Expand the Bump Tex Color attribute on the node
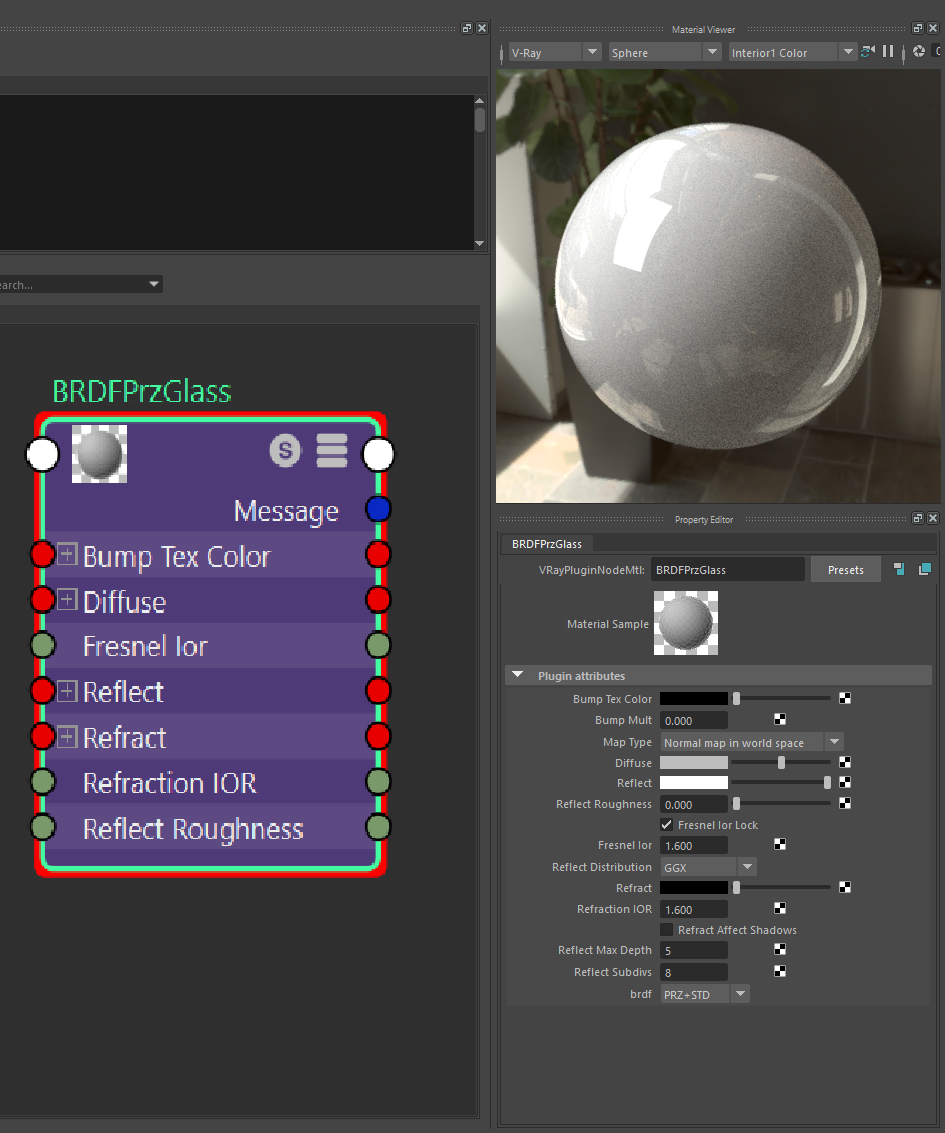The height and width of the screenshot is (1133, 945). point(66,554)
